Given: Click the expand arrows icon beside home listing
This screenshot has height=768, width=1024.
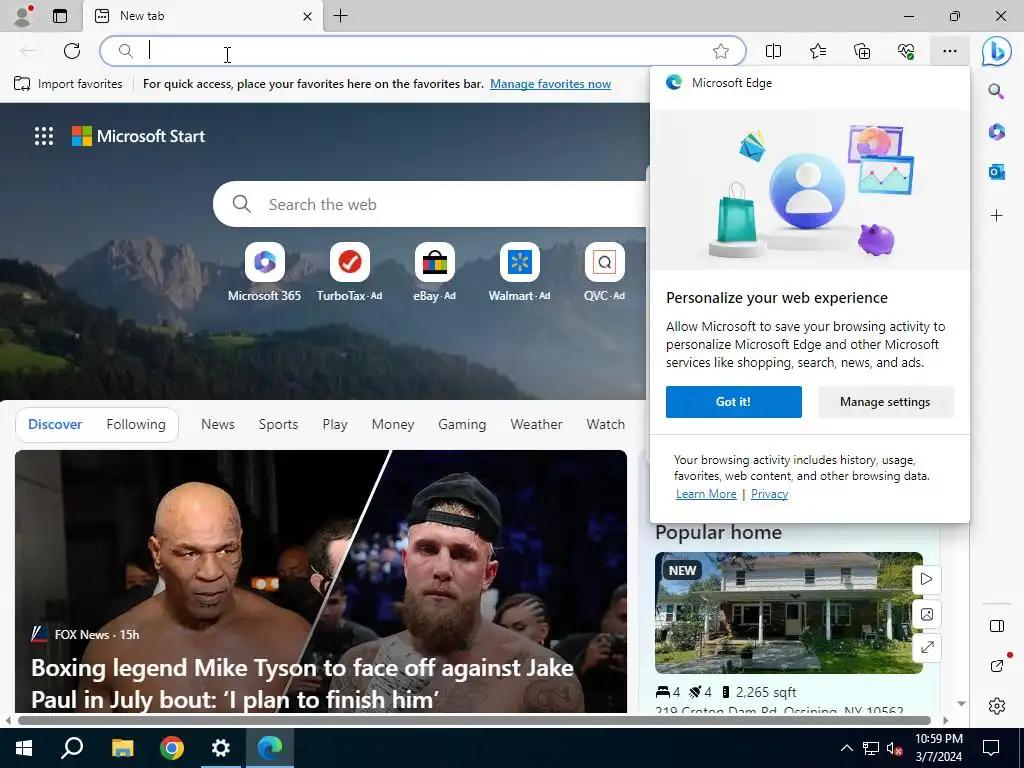Looking at the screenshot, I should click(926, 648).
